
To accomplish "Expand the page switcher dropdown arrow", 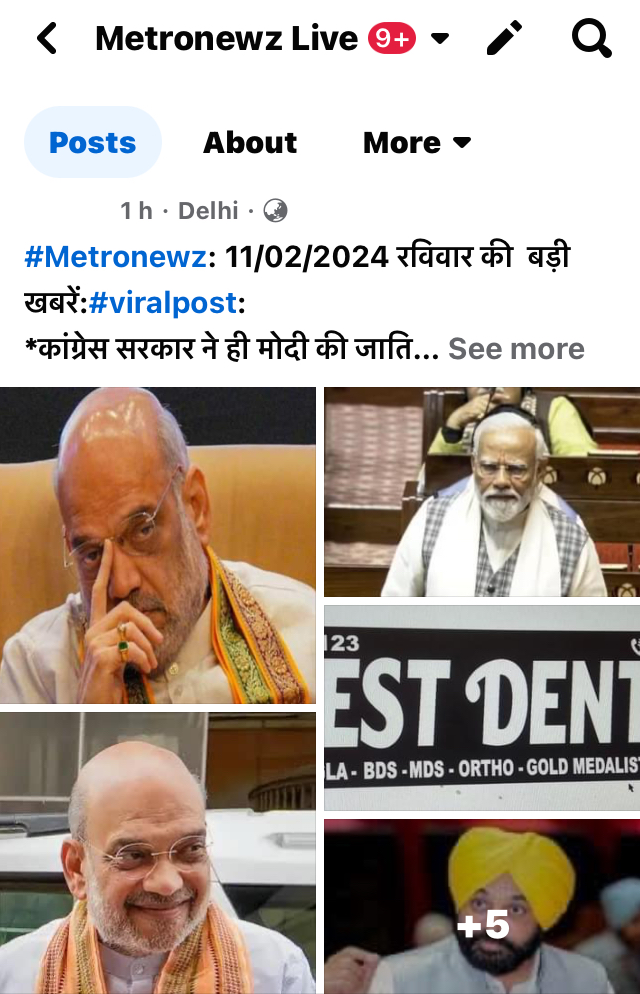I will 440,39.
